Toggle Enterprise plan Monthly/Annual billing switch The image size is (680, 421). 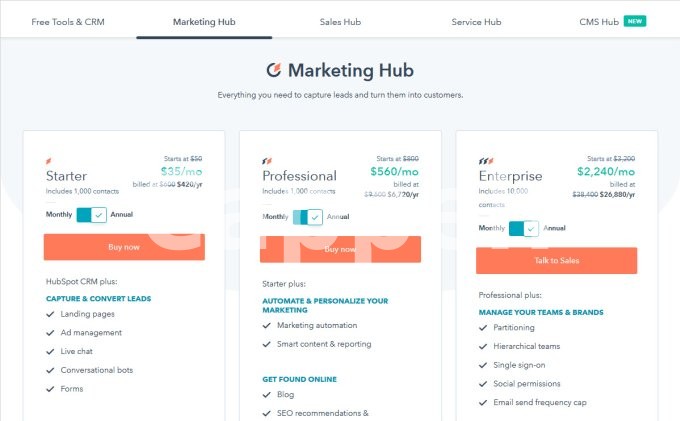point(524,228)
